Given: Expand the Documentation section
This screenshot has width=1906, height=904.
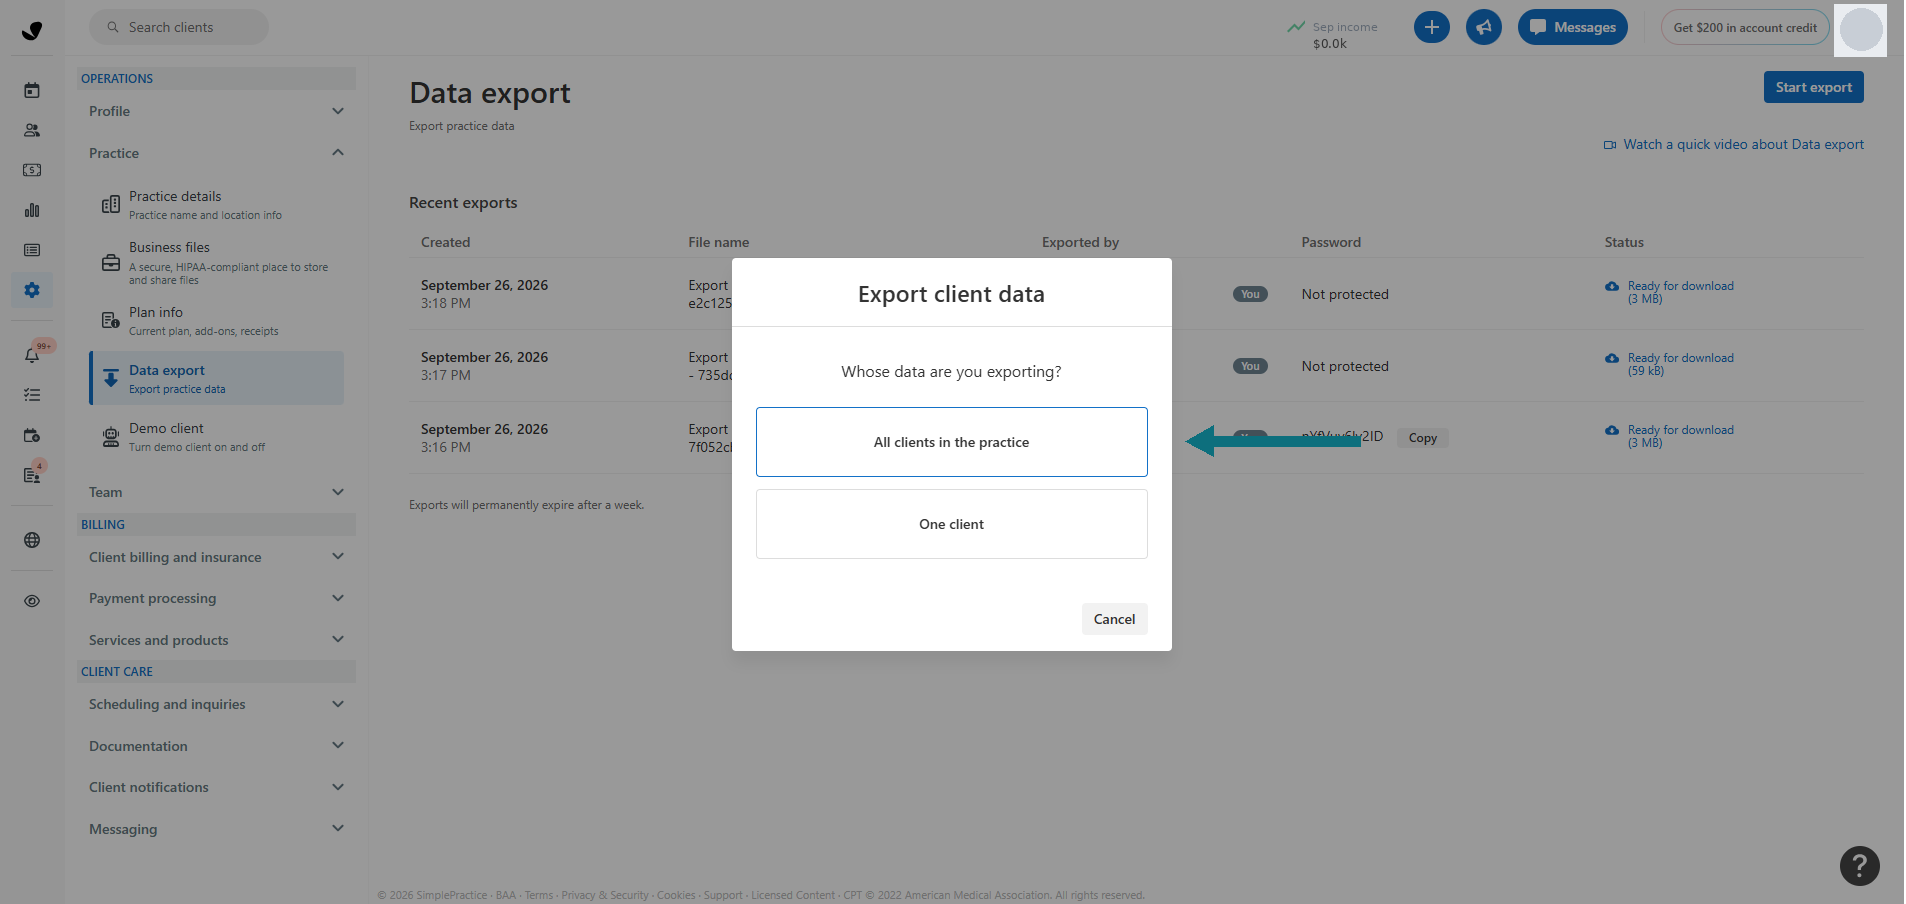Looking at the screenshot, I should pyautogui.click(x=216, y=746).
